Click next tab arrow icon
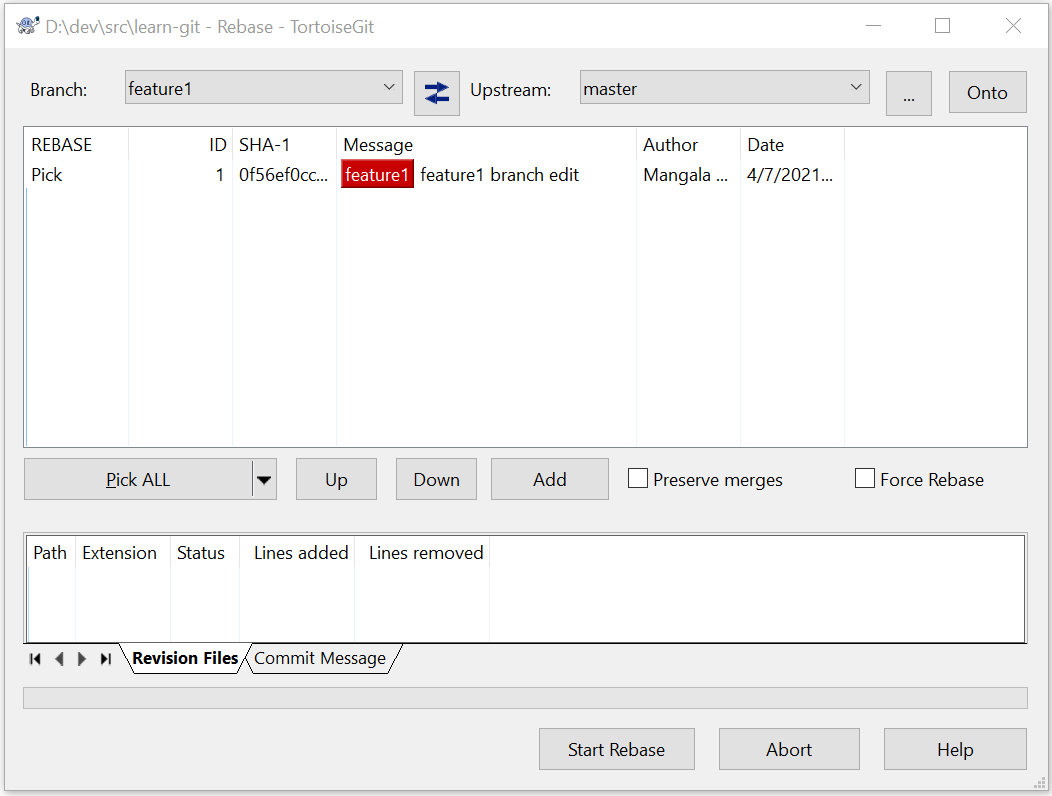The width and height of the screenshot is (1052, 796). click(x=82, y=659)
